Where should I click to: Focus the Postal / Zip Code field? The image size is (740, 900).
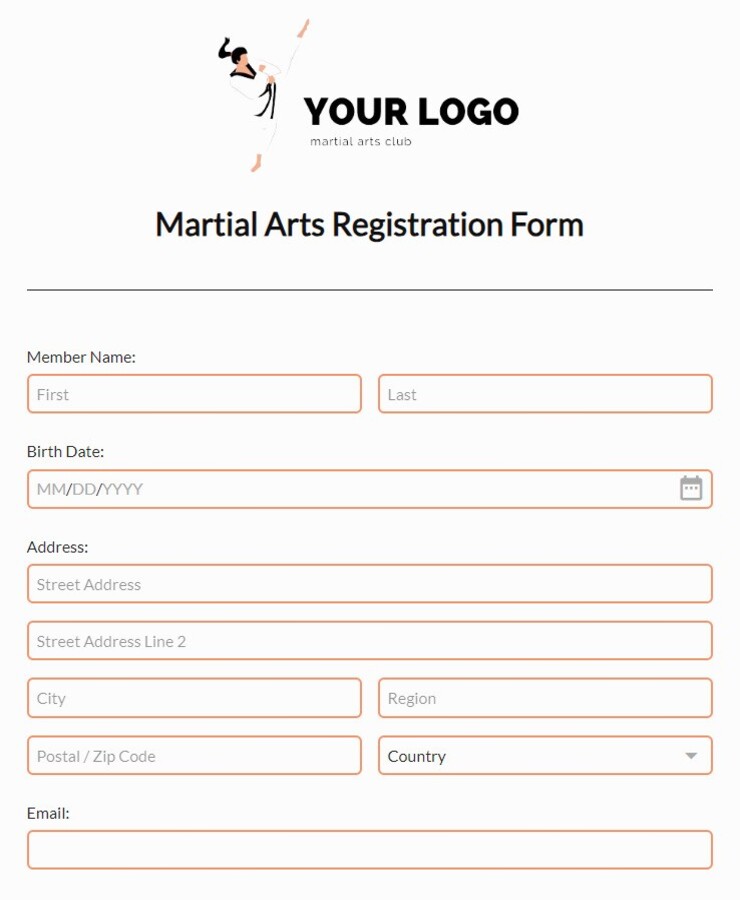[194, 756]
